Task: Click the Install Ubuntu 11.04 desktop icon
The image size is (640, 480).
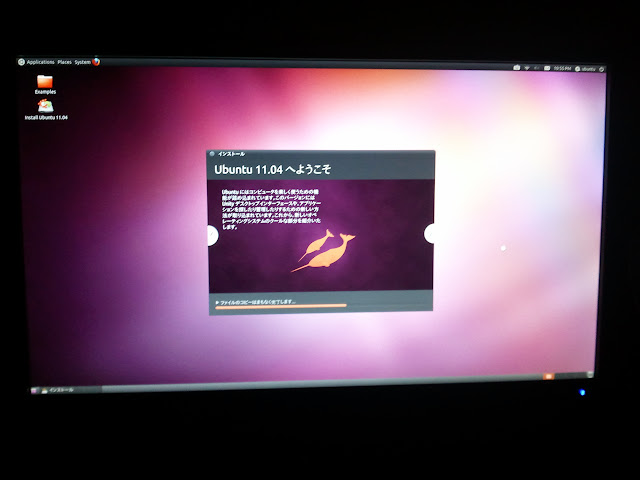Action: (x=46, y=110)
